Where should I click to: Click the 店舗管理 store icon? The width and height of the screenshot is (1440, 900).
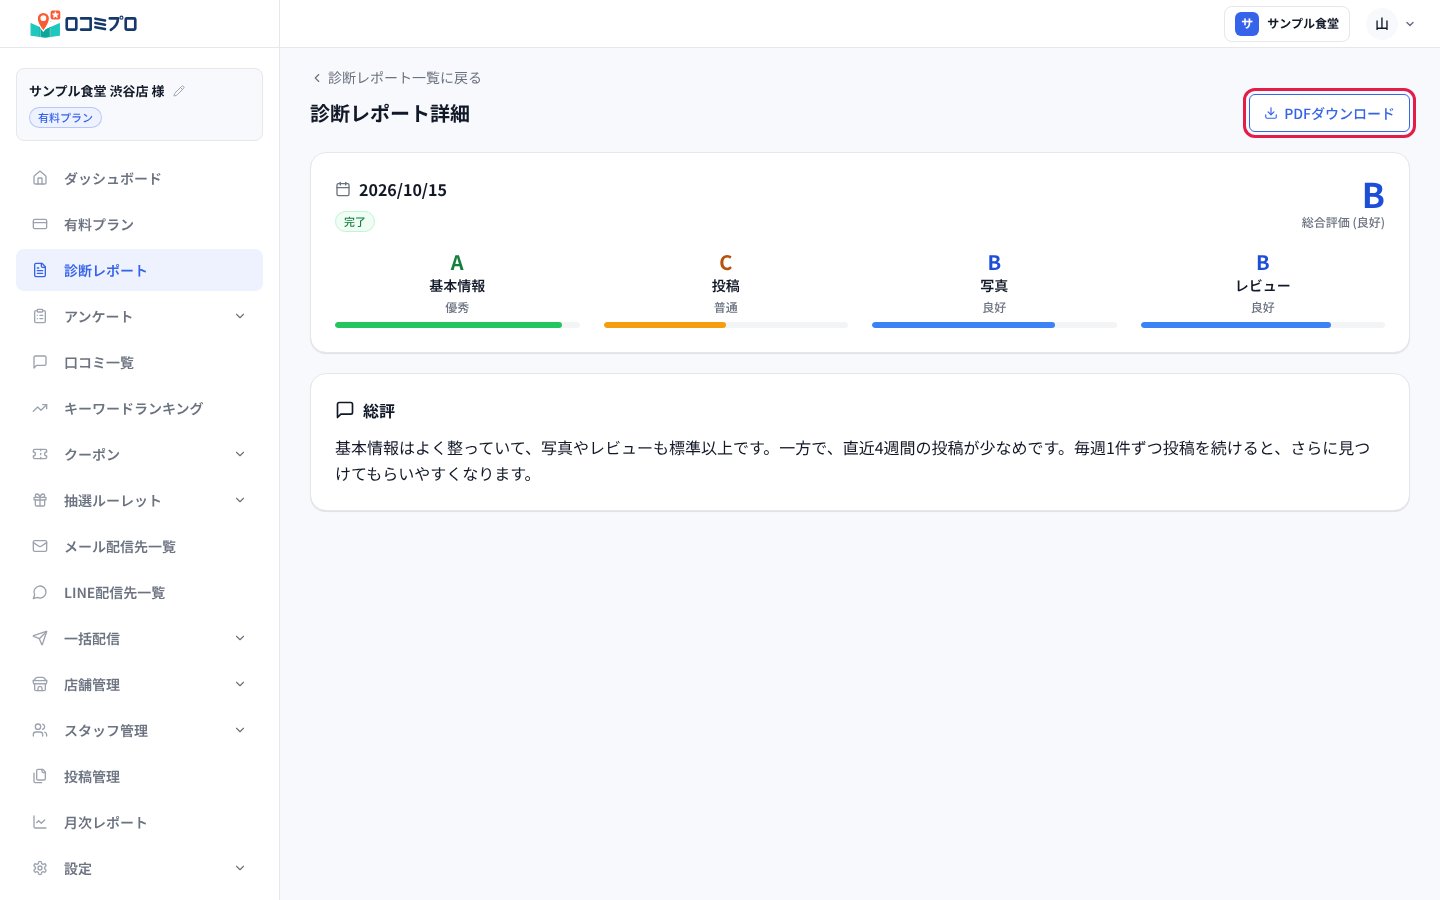coord(40,684)
